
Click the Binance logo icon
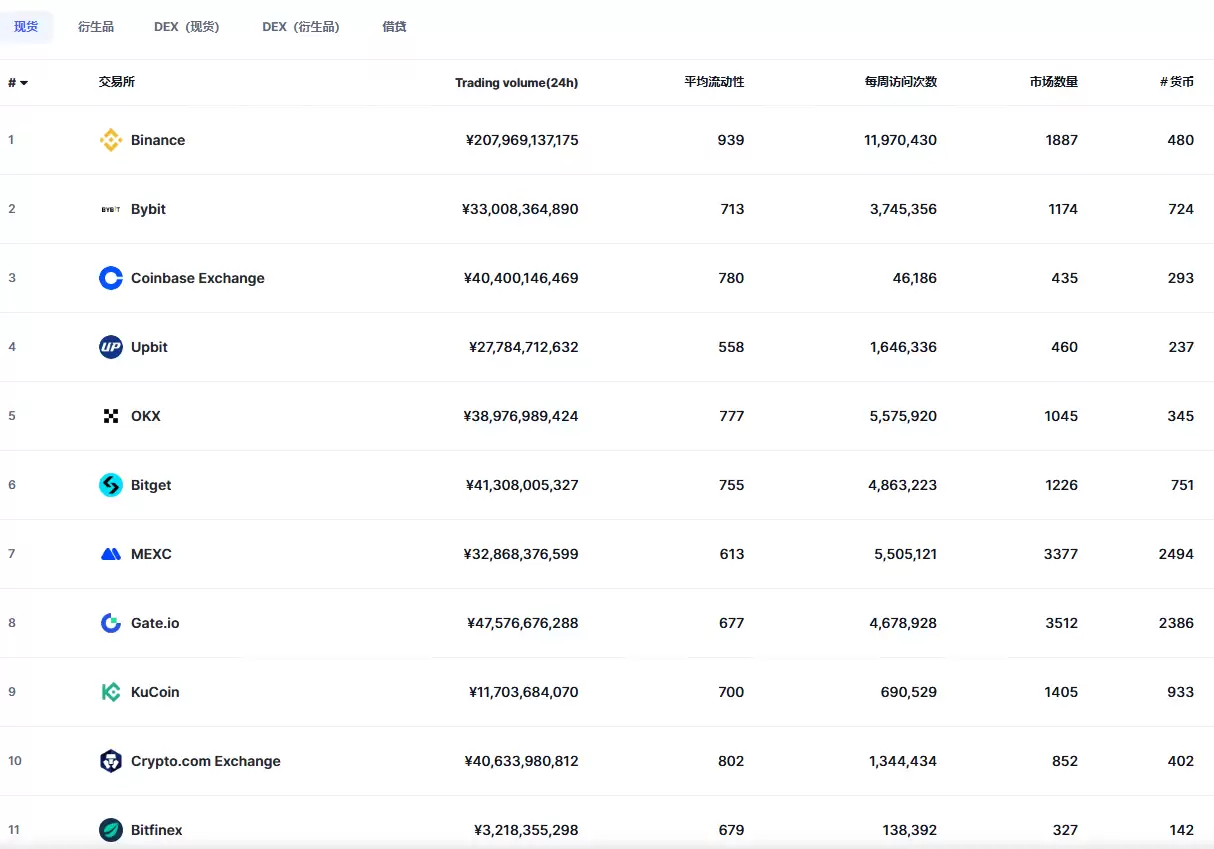(111, 140)
